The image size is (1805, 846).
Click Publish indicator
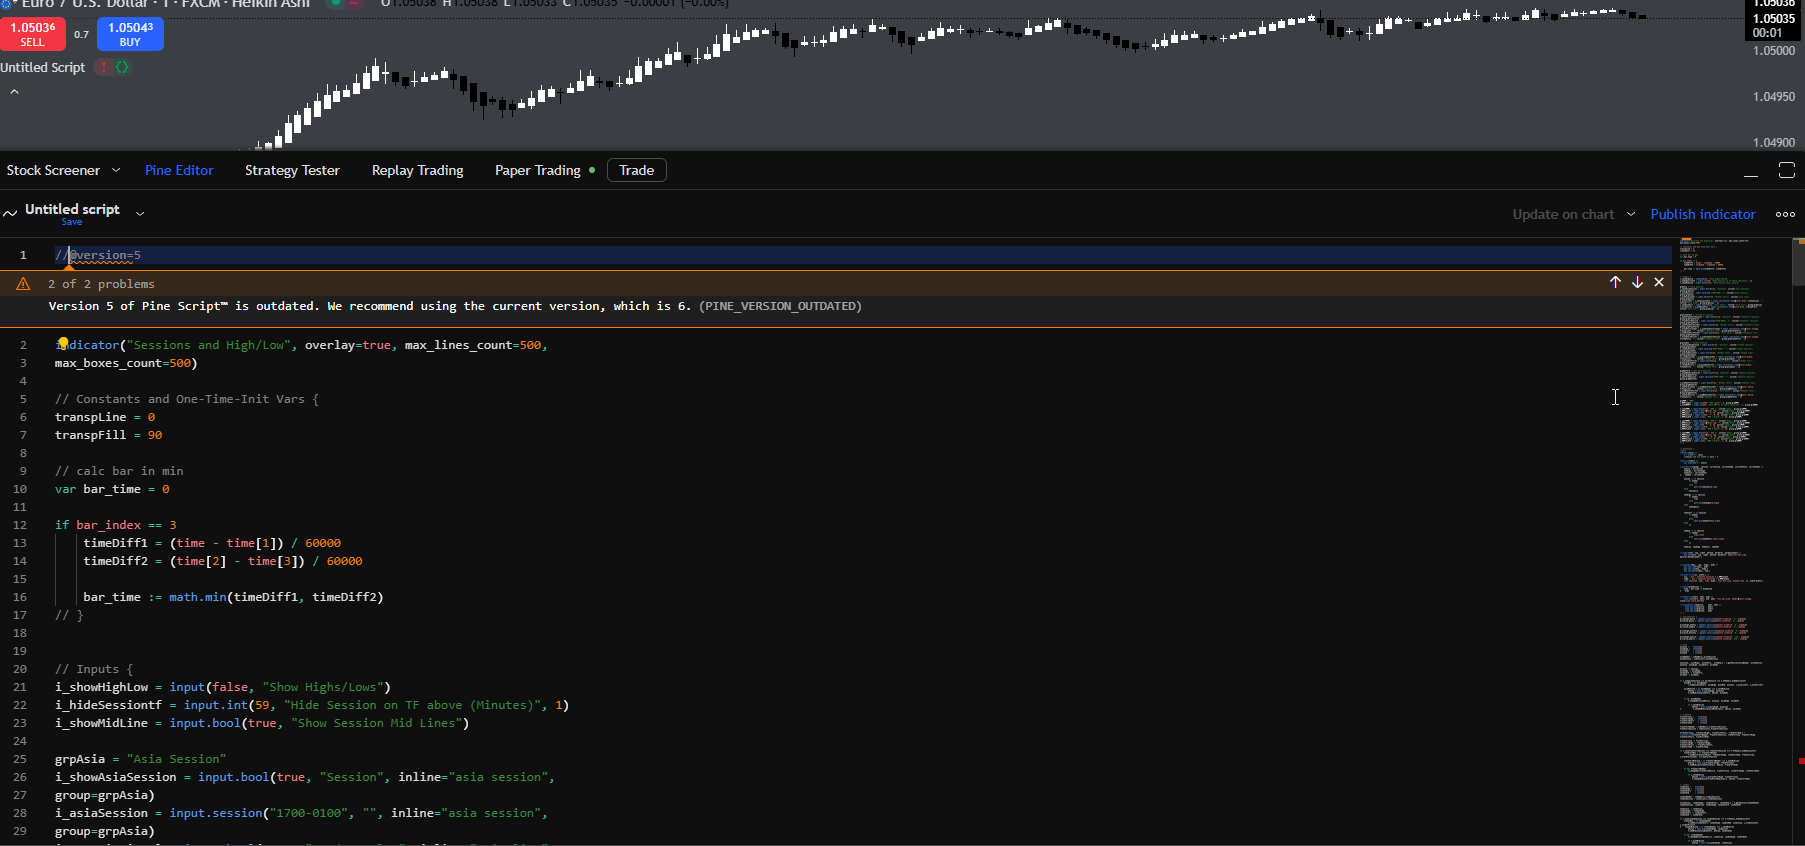(x=1703, y=214)
